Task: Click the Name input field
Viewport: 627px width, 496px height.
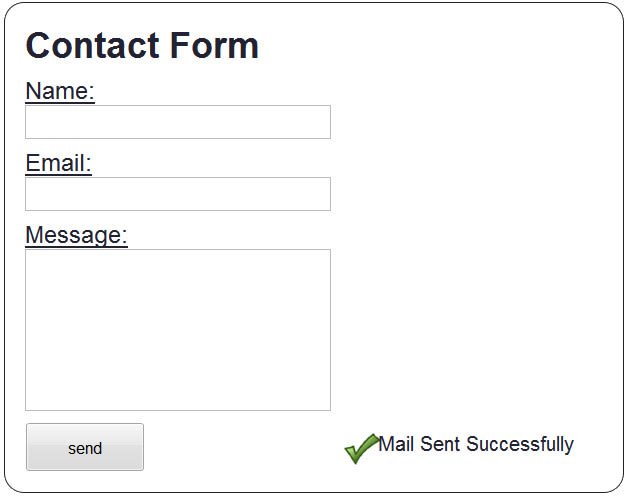Action: [178, 122]
